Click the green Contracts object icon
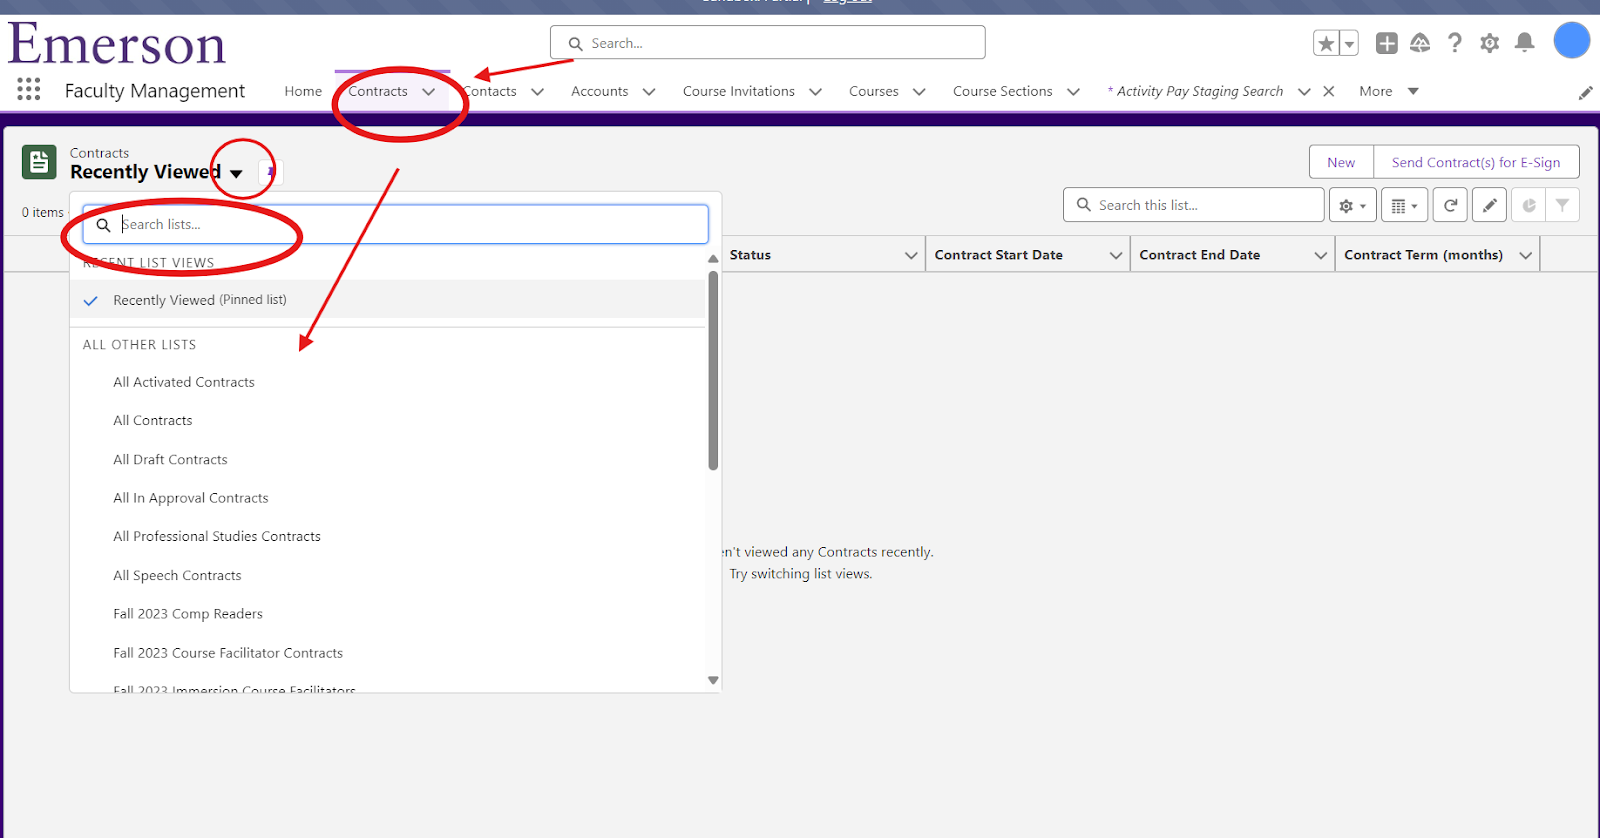The height and width of the screenshot is (838, 1600). [x=39, y=162]
